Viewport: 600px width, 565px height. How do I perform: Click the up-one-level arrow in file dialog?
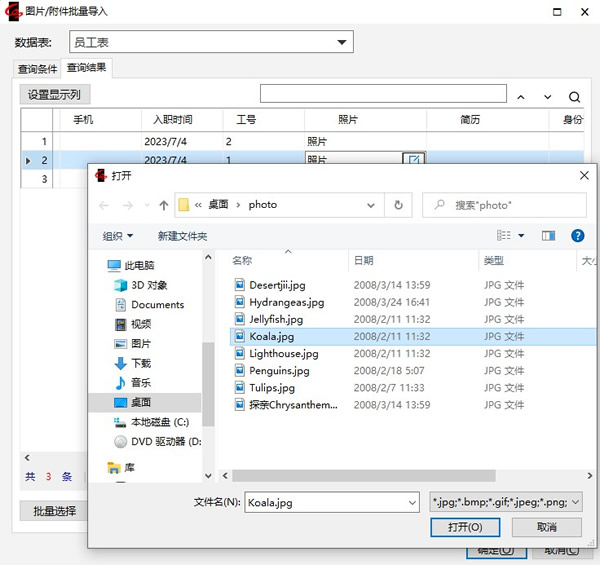[163, 205]
